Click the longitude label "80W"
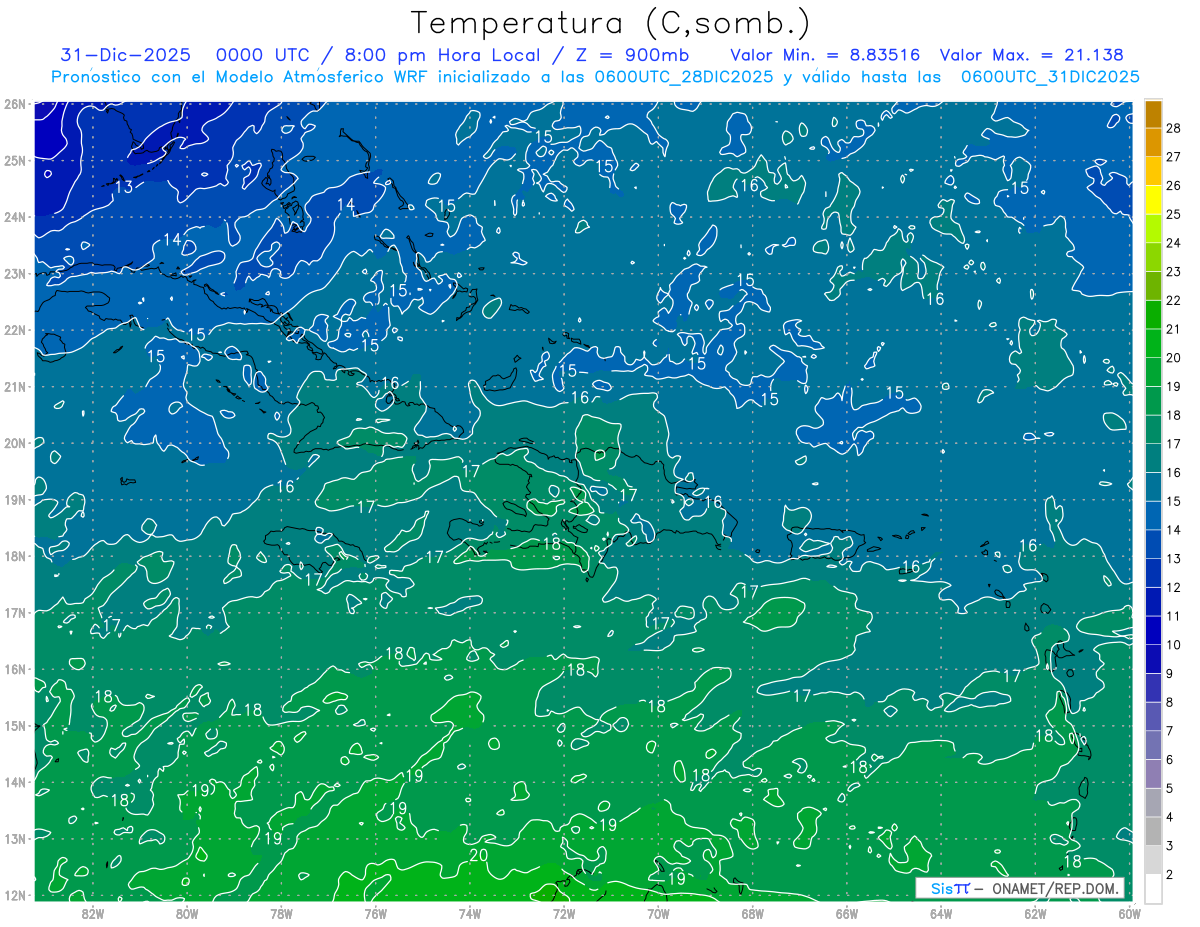Viewport: 1200px width, 927px height. 187,912
